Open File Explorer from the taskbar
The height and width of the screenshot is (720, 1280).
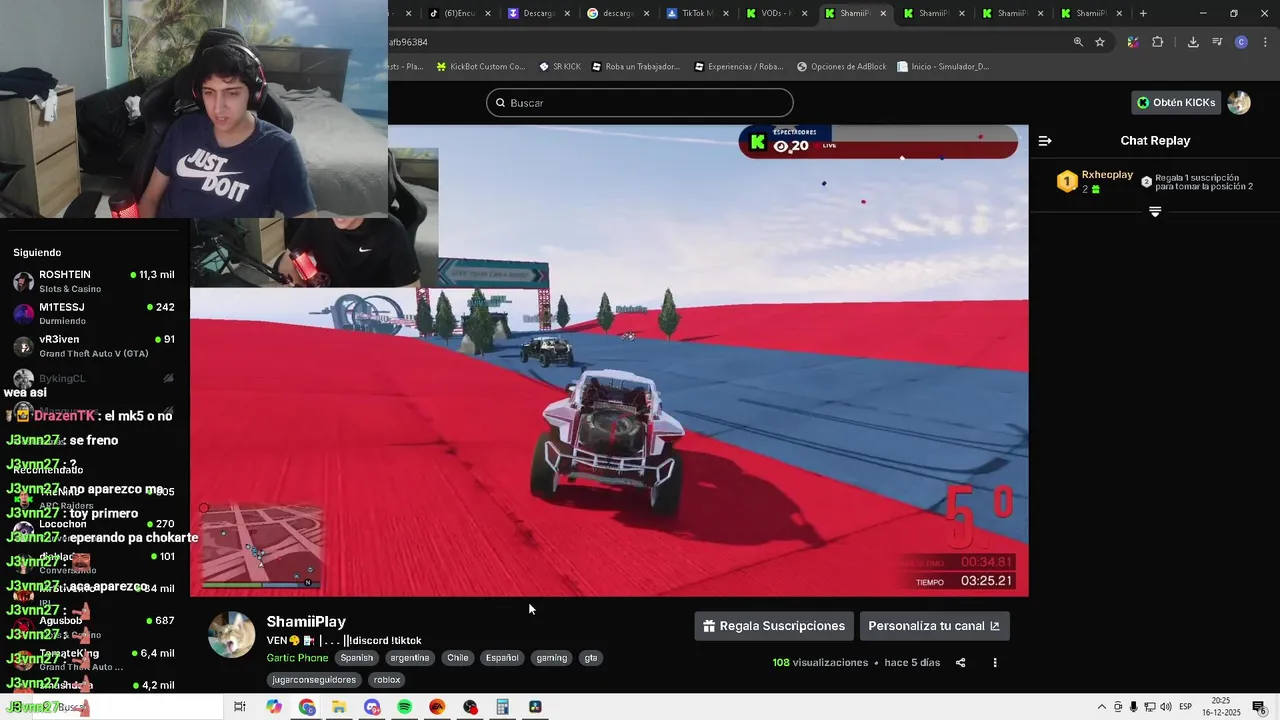click(339, 707)
